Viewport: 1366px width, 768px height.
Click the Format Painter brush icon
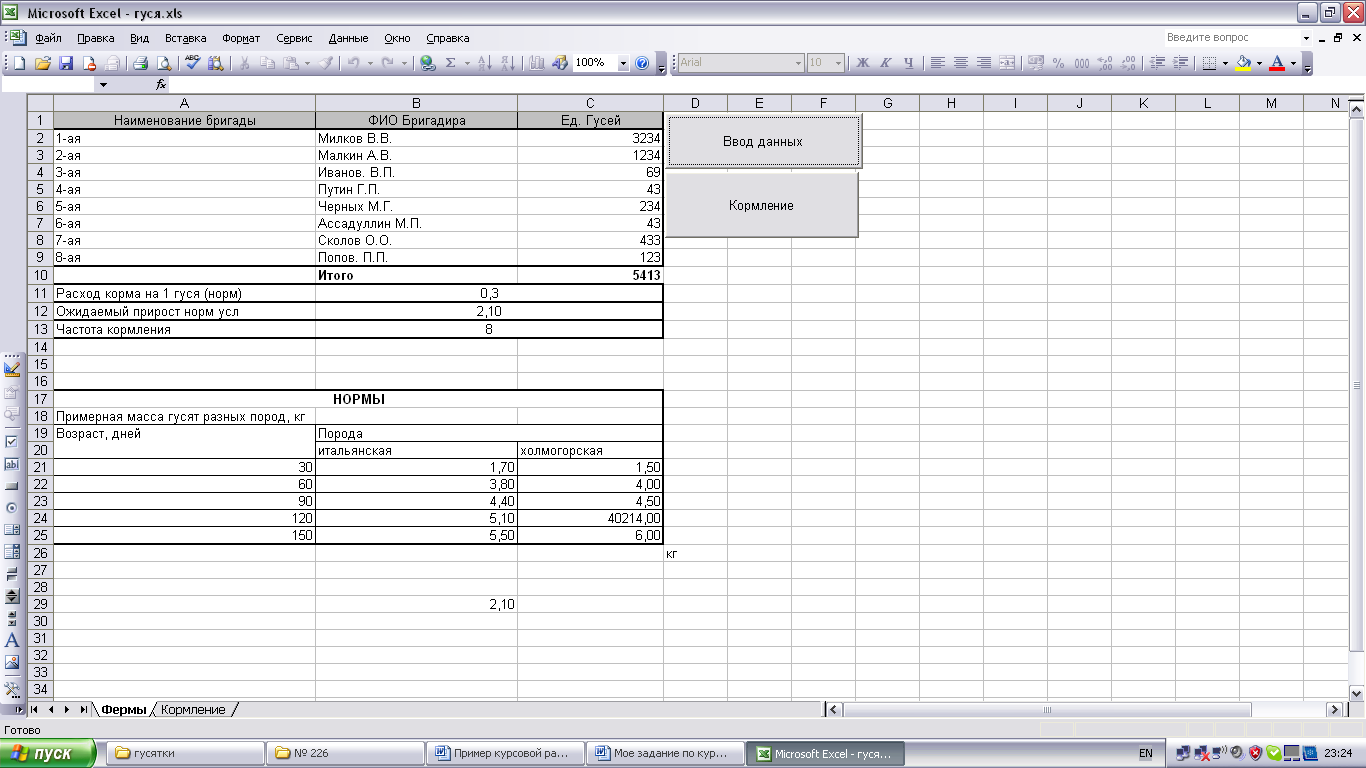326,63
